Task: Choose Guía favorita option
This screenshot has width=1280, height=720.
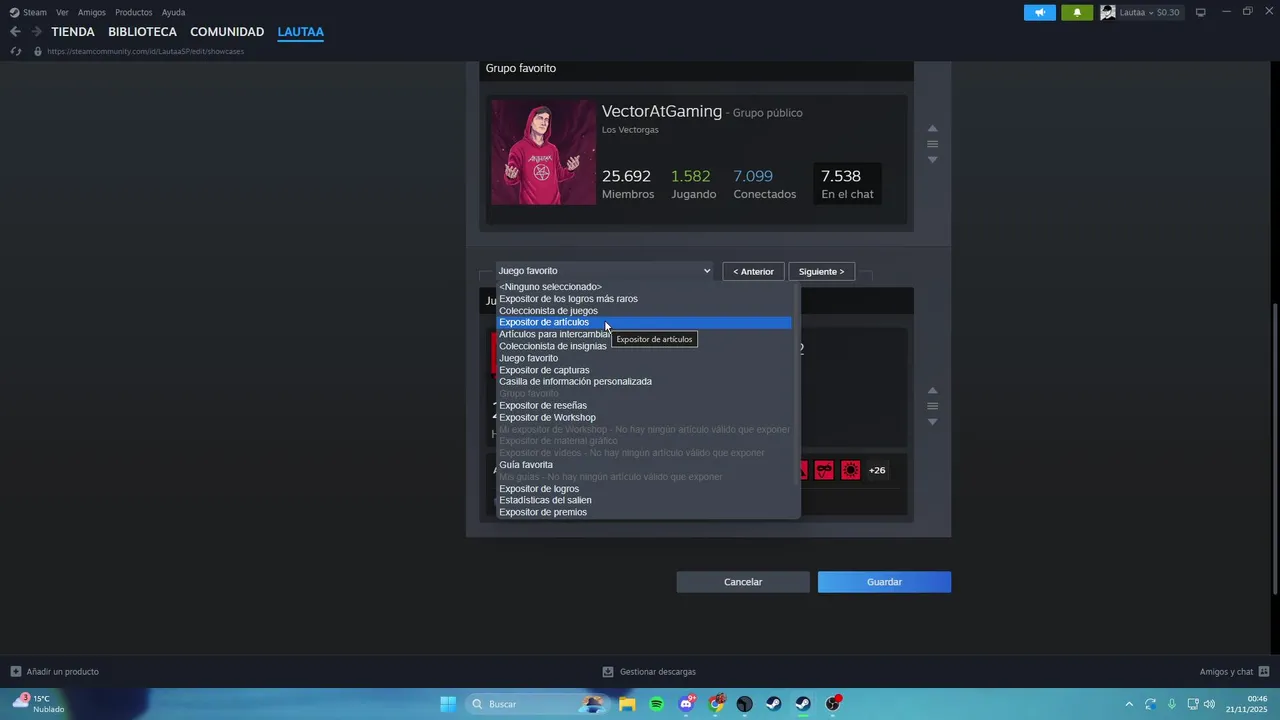Action: (x=644, y=465)
